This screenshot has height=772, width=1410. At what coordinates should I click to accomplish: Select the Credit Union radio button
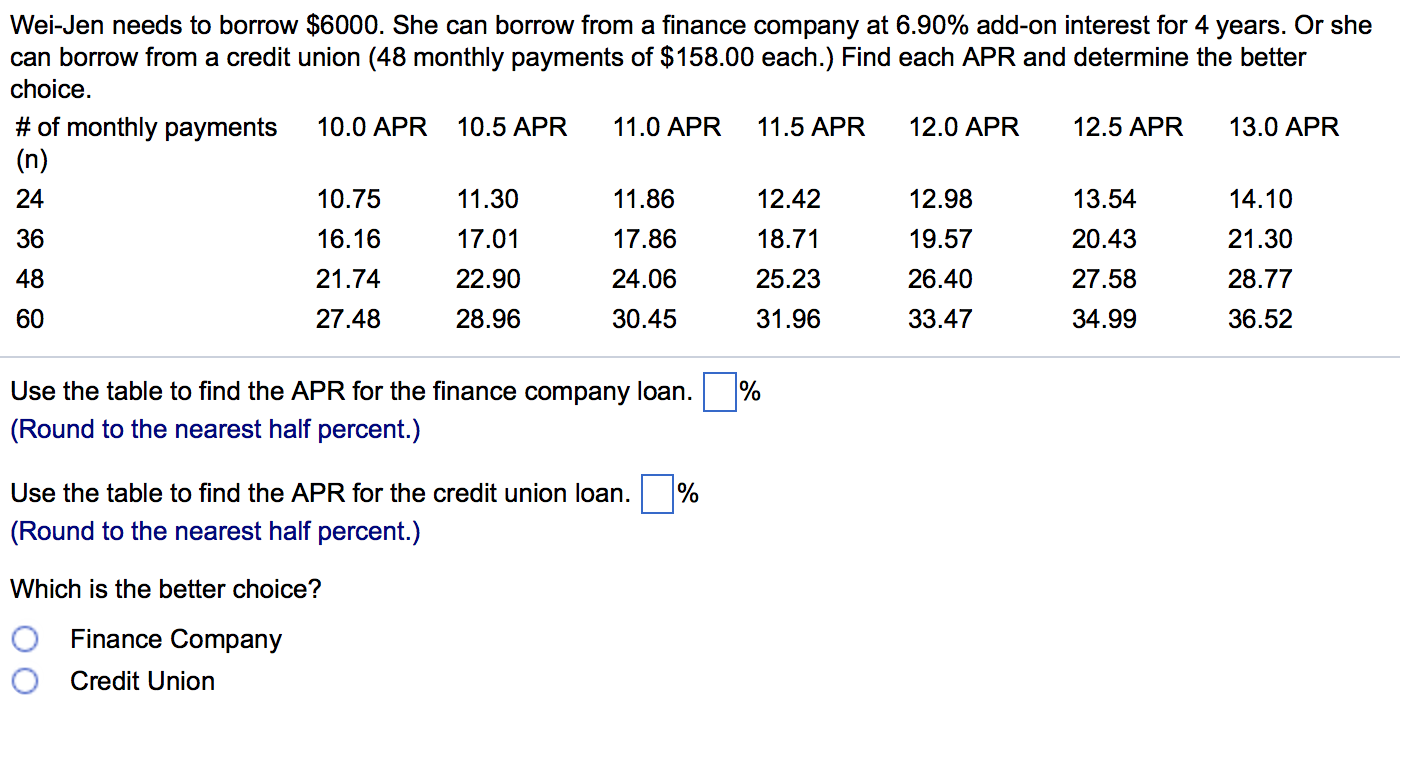25,680
